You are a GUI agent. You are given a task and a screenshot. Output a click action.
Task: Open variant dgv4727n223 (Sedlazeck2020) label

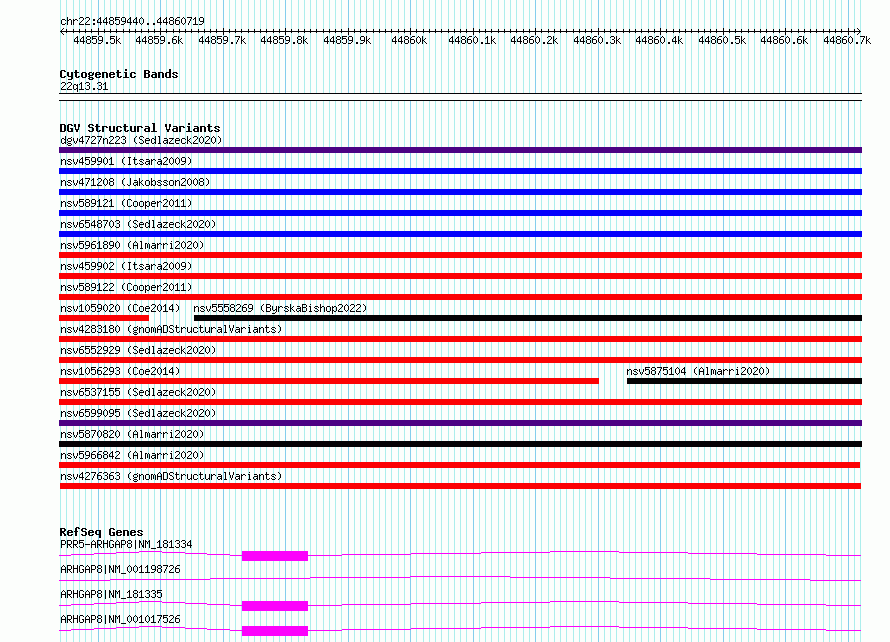click(x=141, y=140)
